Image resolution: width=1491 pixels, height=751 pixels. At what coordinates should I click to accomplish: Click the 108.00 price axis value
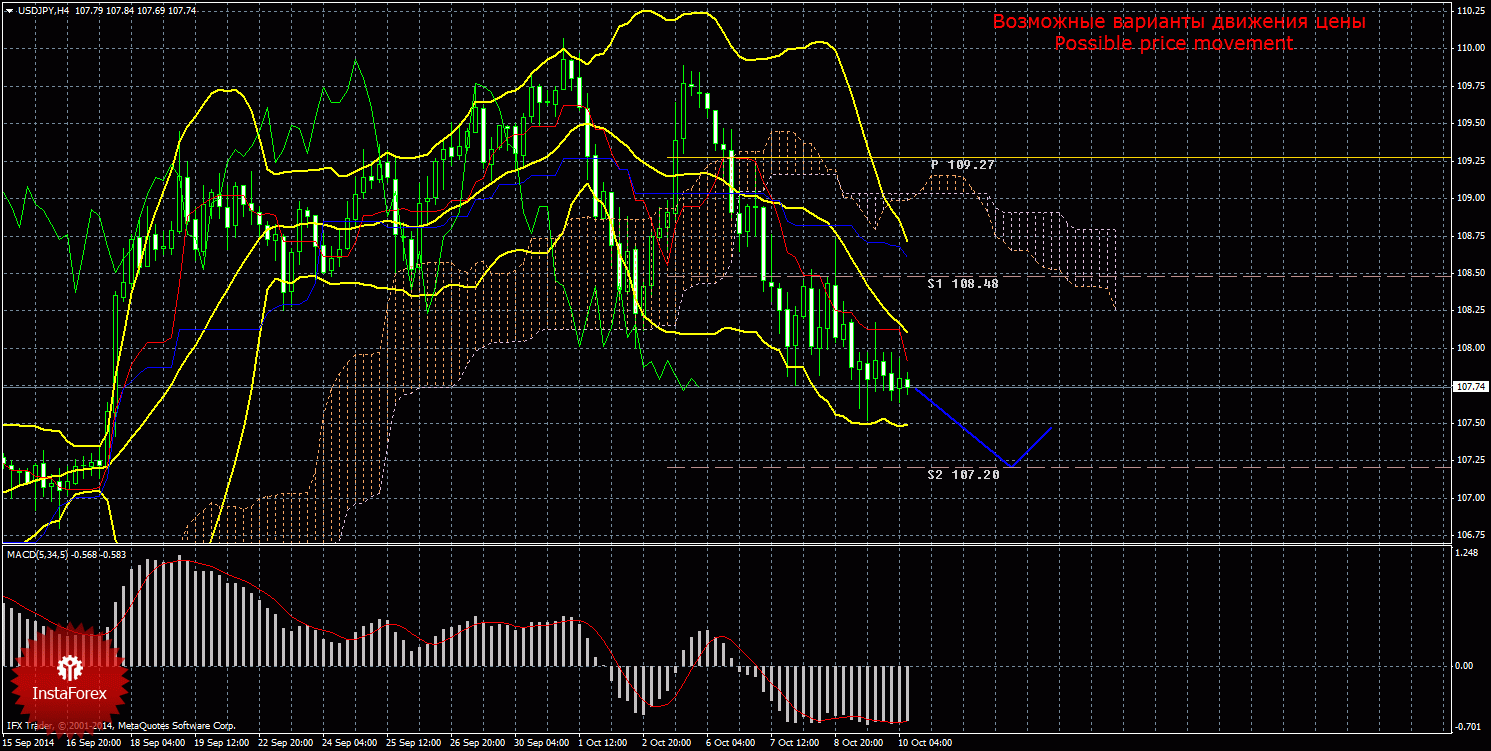point(1469,348)
